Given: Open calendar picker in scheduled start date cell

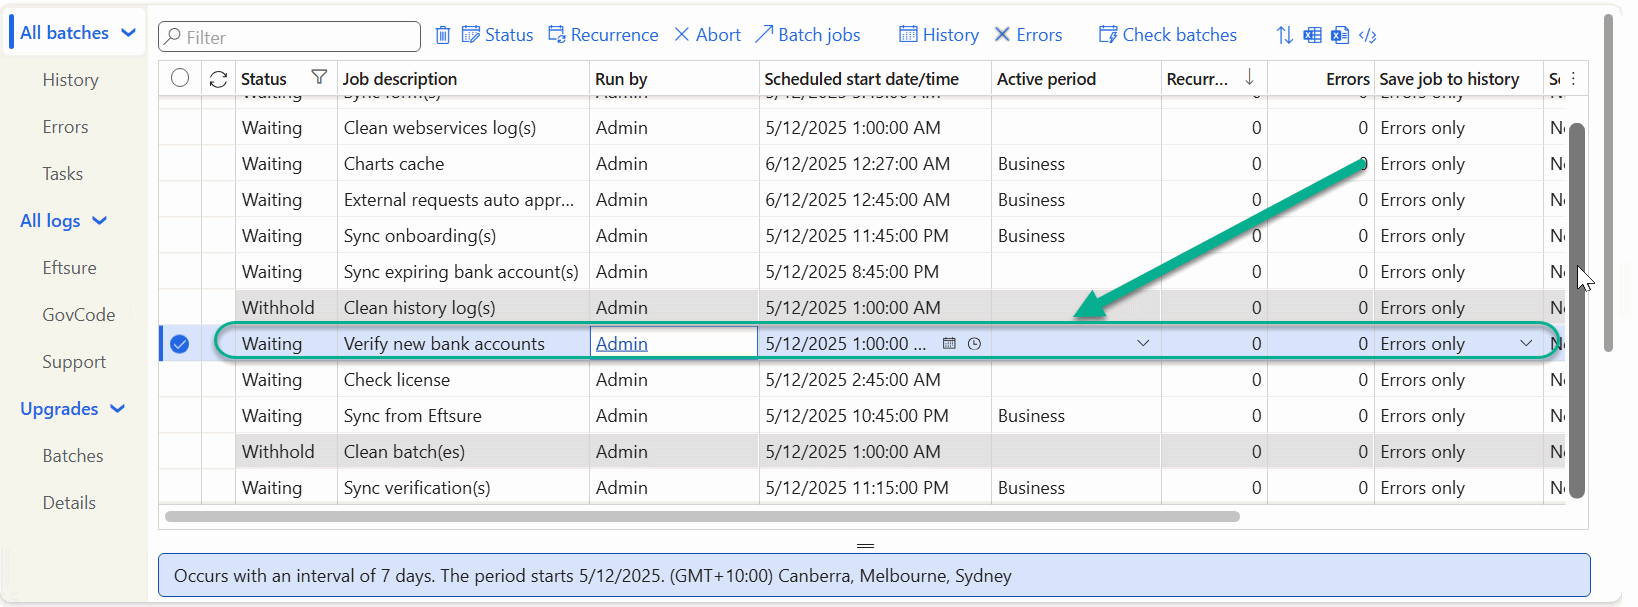Looking at the screenshot, I should point(949,344).
